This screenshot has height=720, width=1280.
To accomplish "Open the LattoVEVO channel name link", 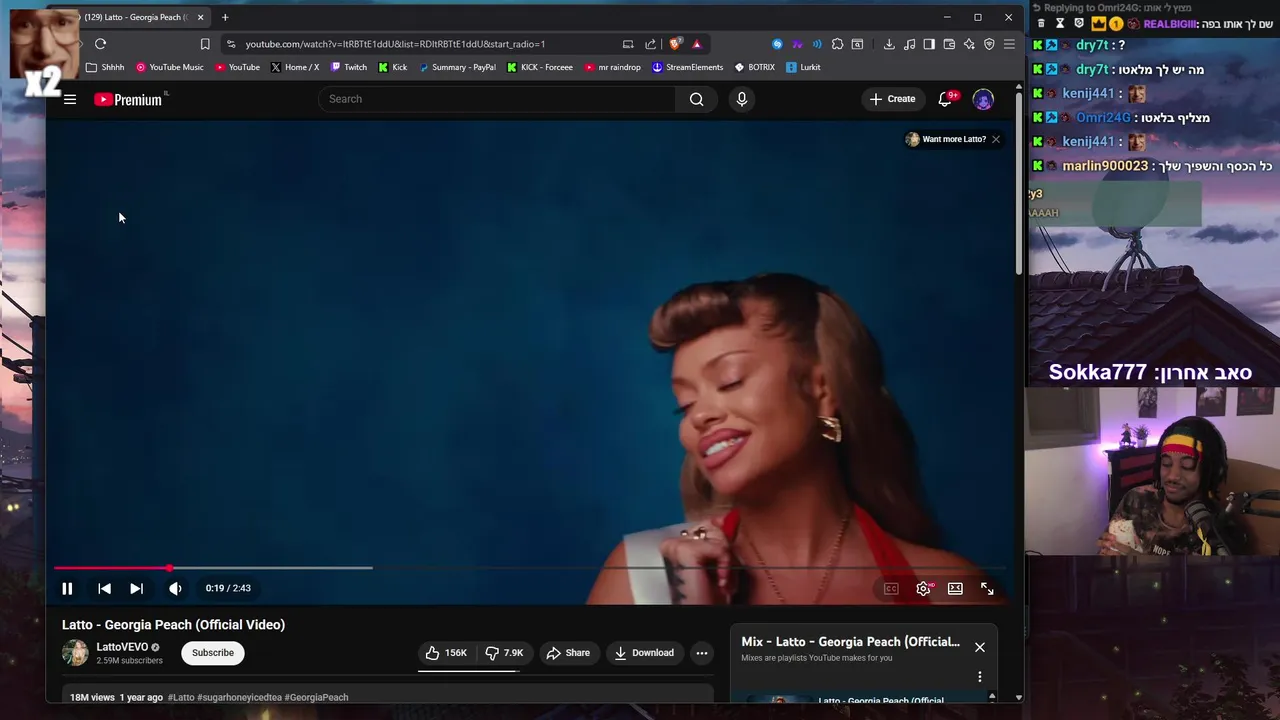I will point(122,647).
